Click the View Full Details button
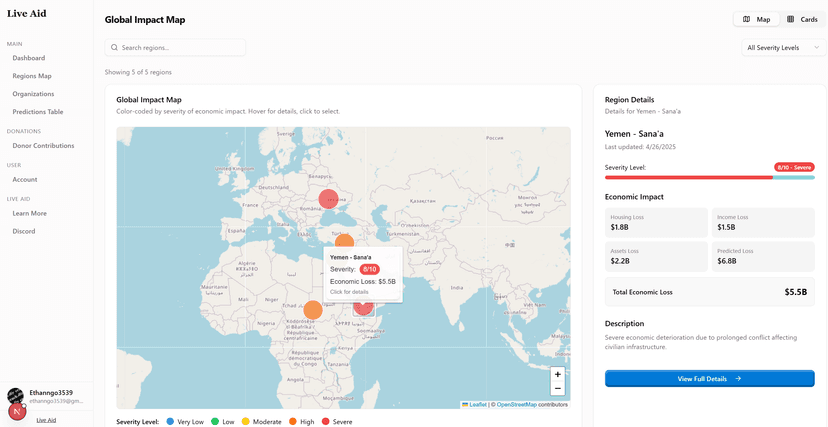The image size is (828, 427). coord(709,379)
